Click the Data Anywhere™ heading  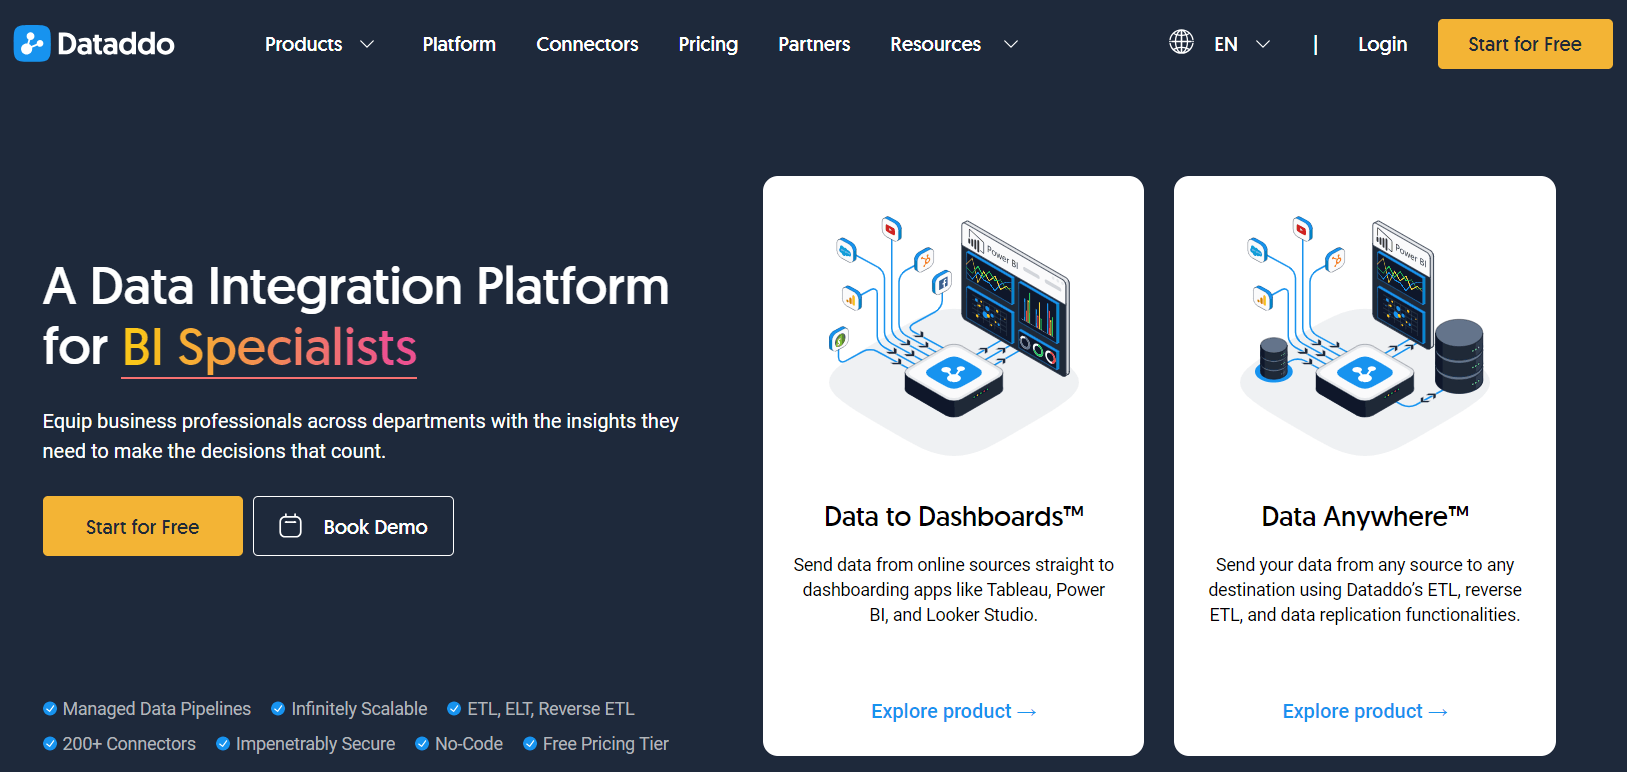(x=1365, y=516)
